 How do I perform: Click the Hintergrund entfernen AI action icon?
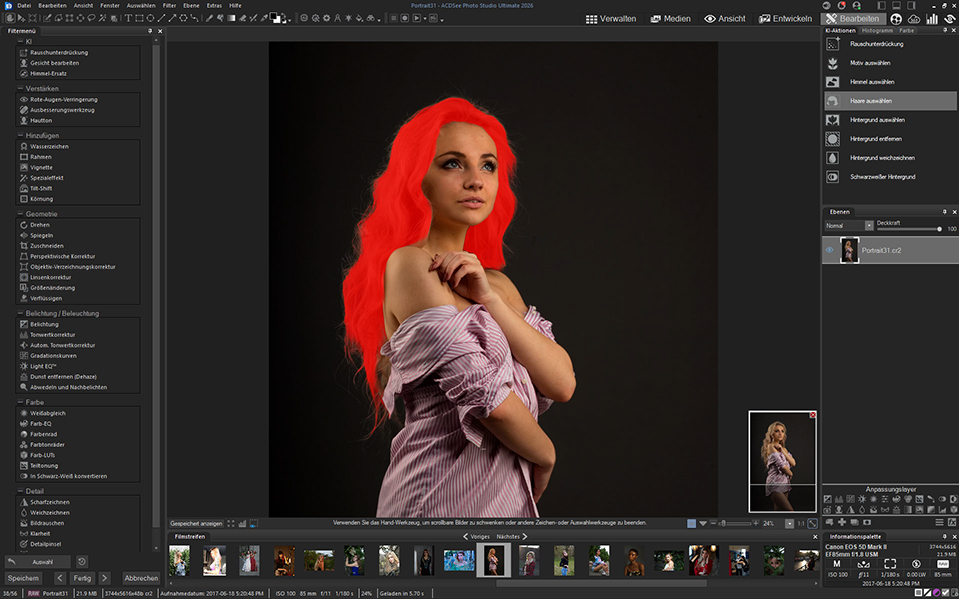click(832, 139)
